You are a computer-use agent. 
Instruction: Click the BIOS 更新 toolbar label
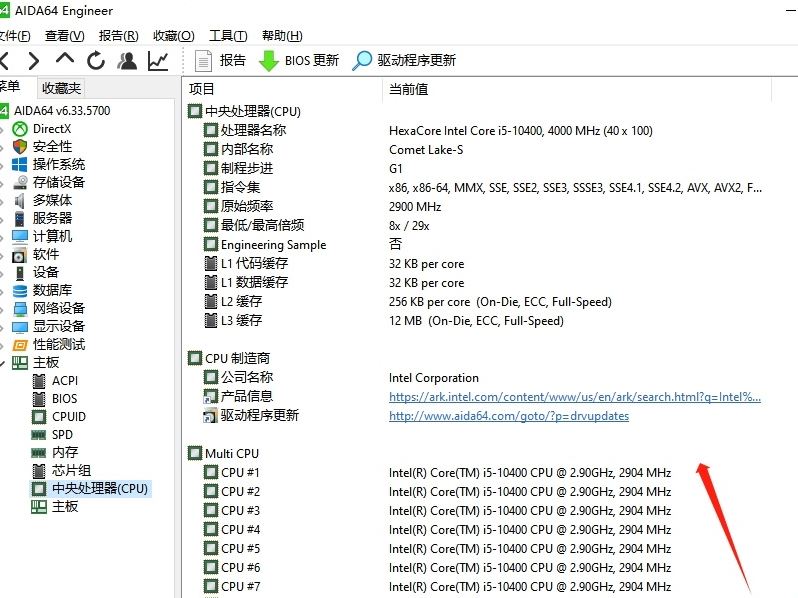click(312, 61)
